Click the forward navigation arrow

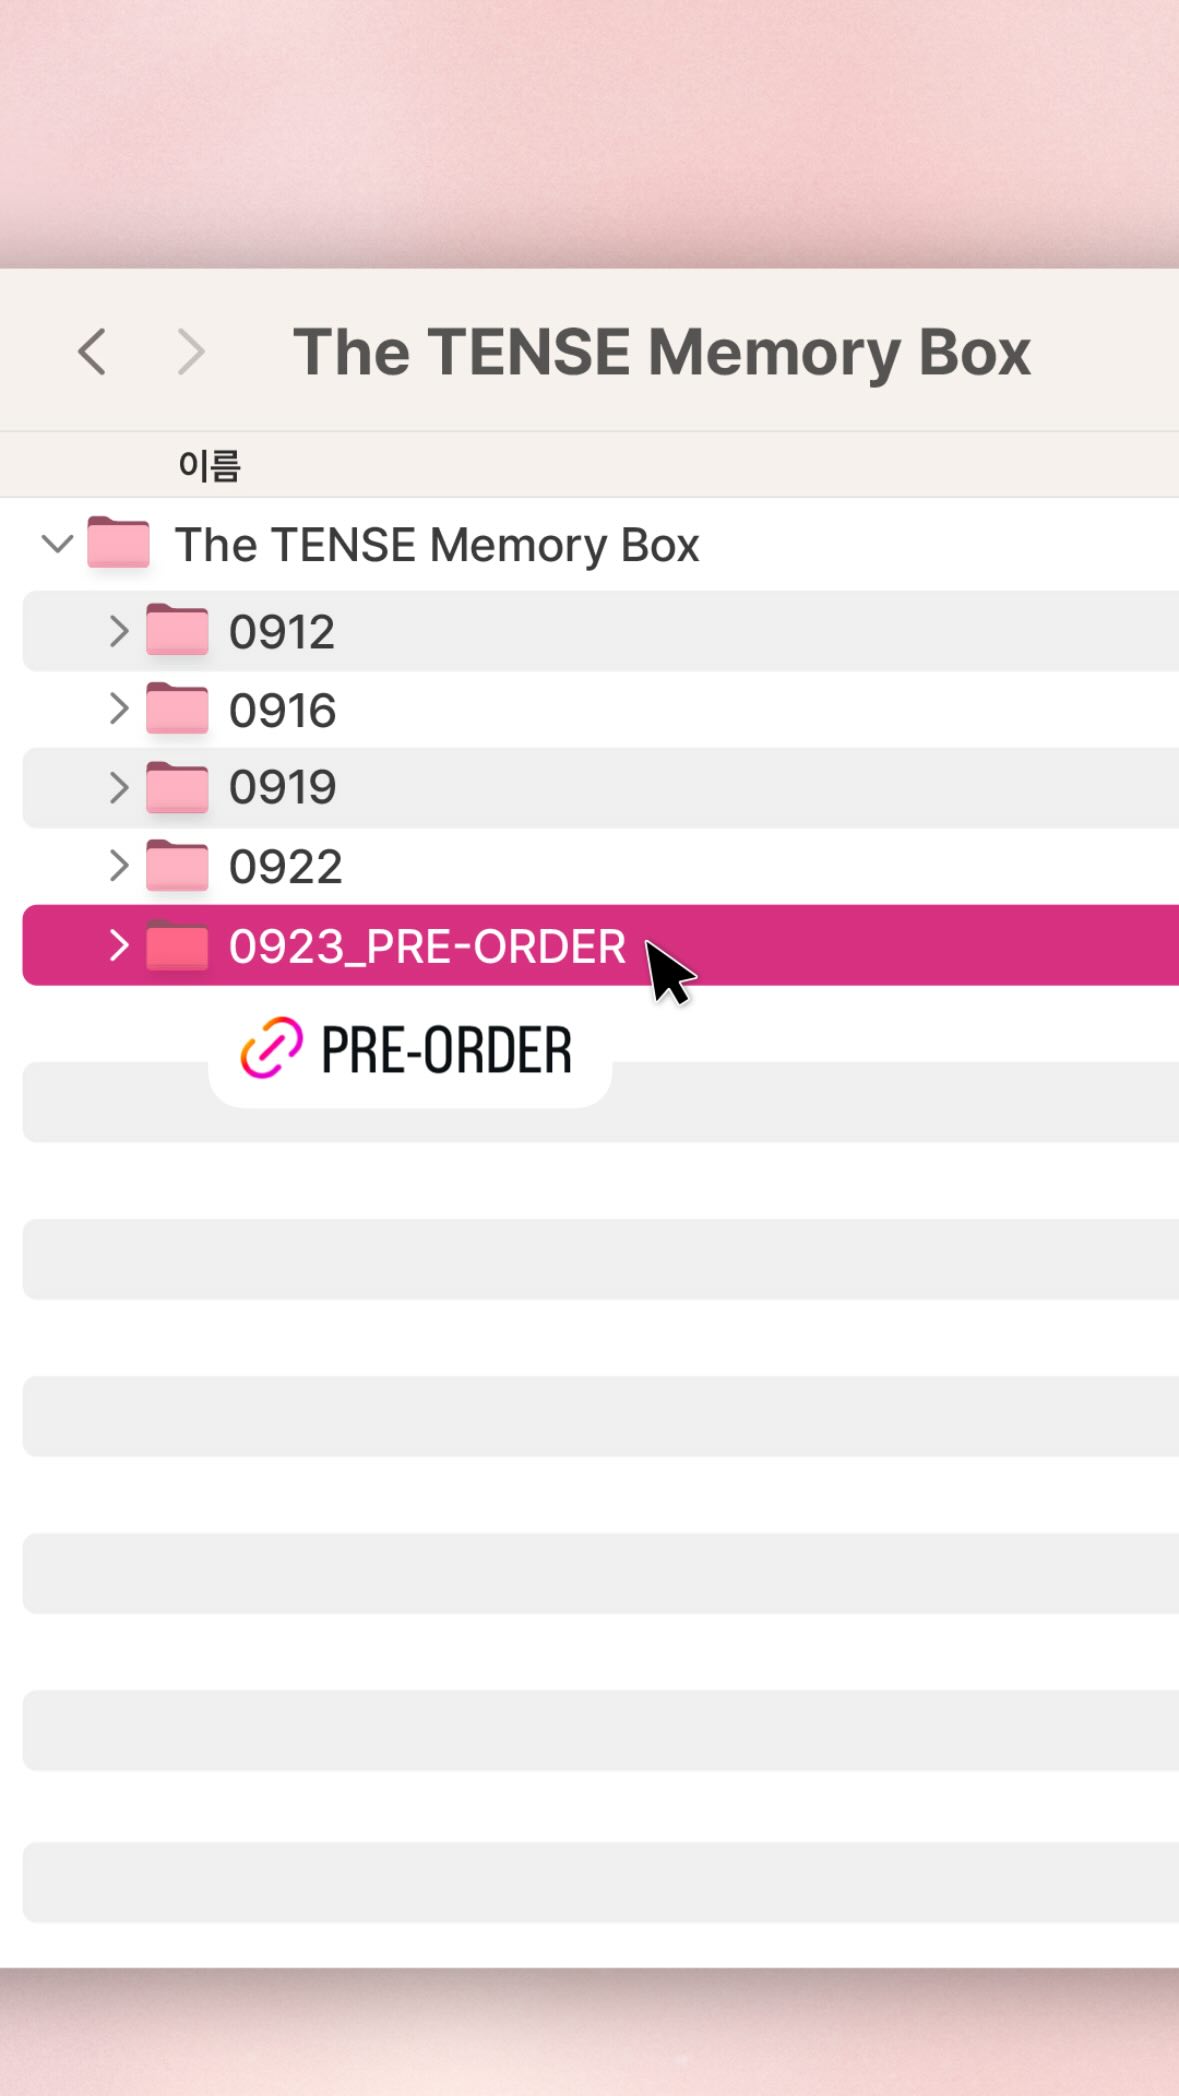coord(190,352)
